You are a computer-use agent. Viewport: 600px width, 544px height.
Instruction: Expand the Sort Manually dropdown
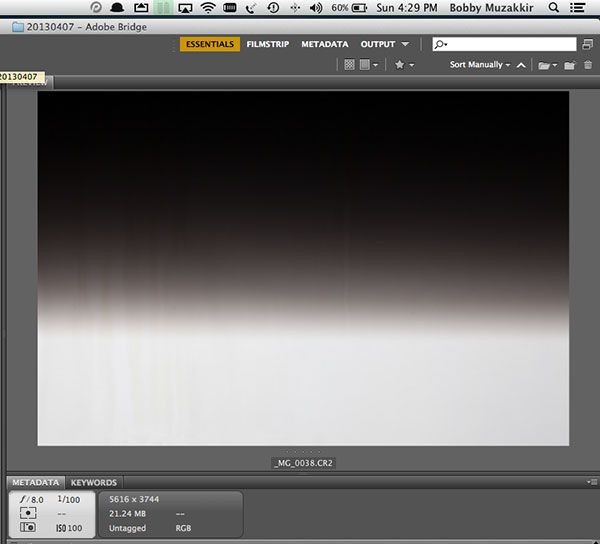click(x=479, y=65)
